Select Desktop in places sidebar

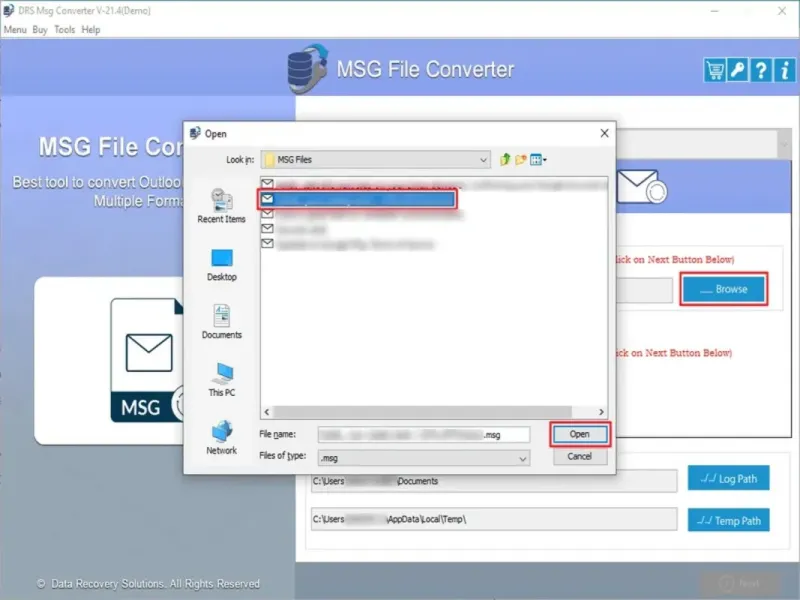coord(221,265)
